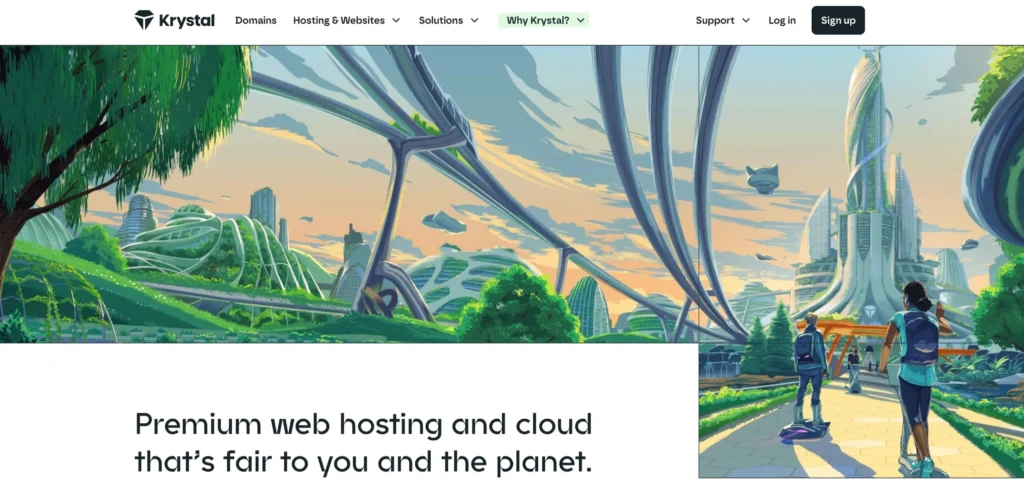Click the hoverboard under the standing rider
Viewport: 1024px width, 484px height.
pyautogui.click(x=805, y=431)
